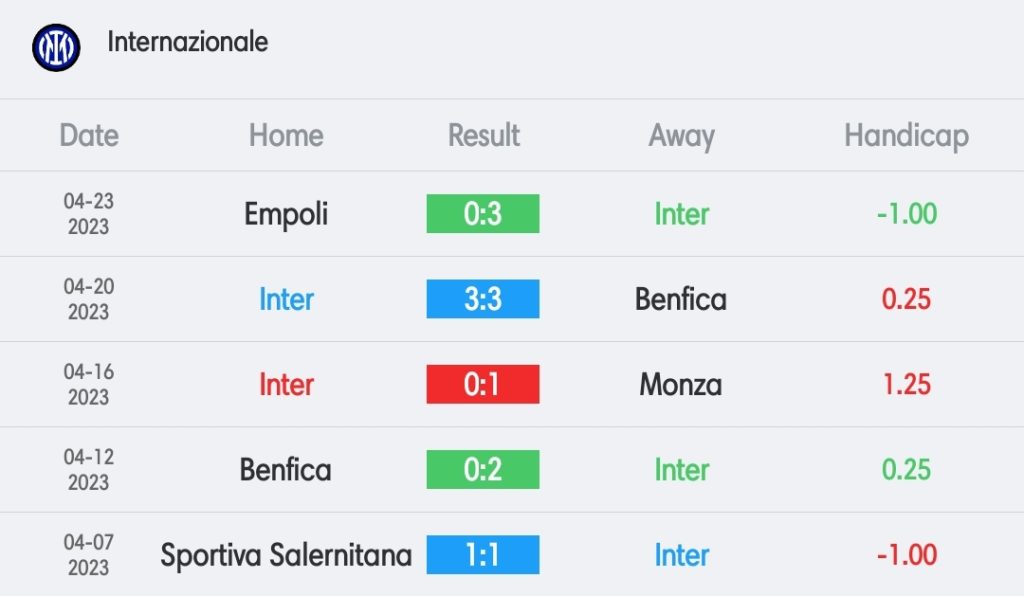Open the Empoli team link
Image resolution: width=1024 pixels, height=596 pixels.
[286, 215]
